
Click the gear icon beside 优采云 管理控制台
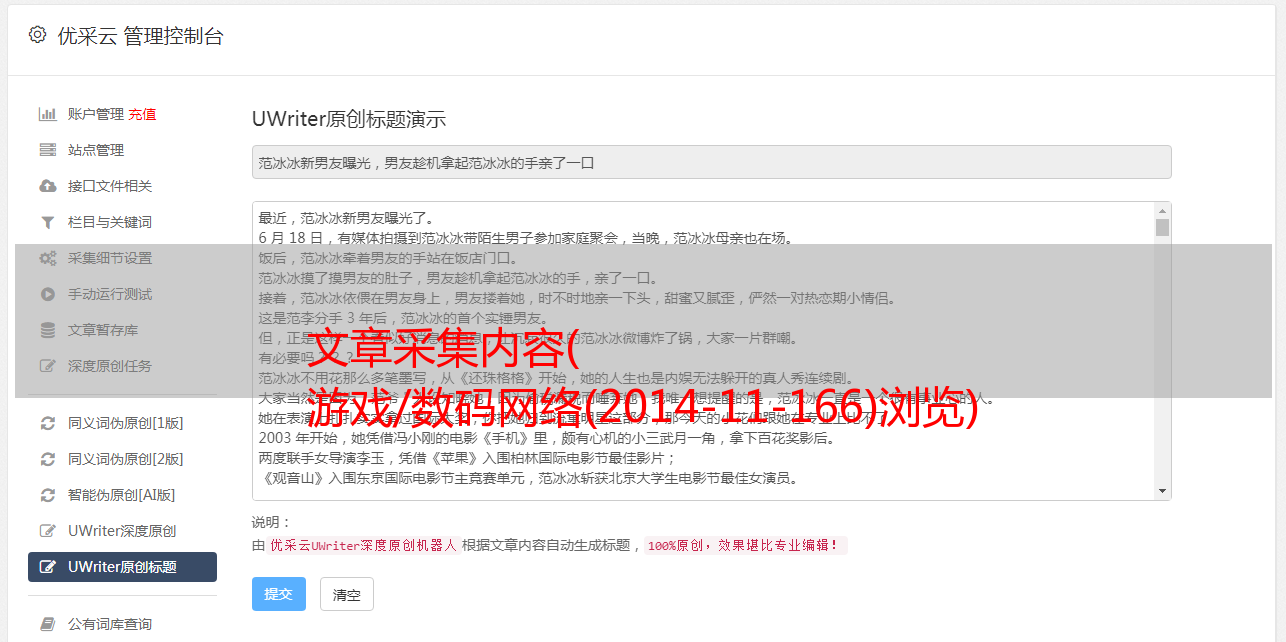[x=37, y=35]
